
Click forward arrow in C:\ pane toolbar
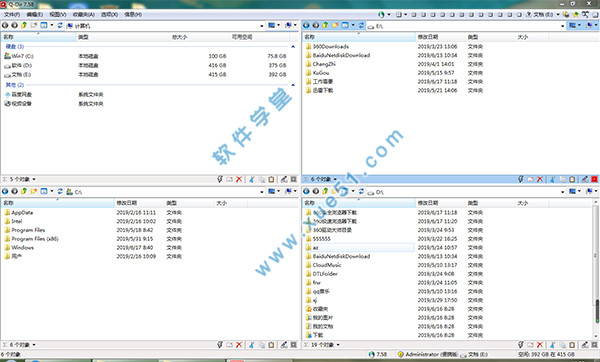15,191
